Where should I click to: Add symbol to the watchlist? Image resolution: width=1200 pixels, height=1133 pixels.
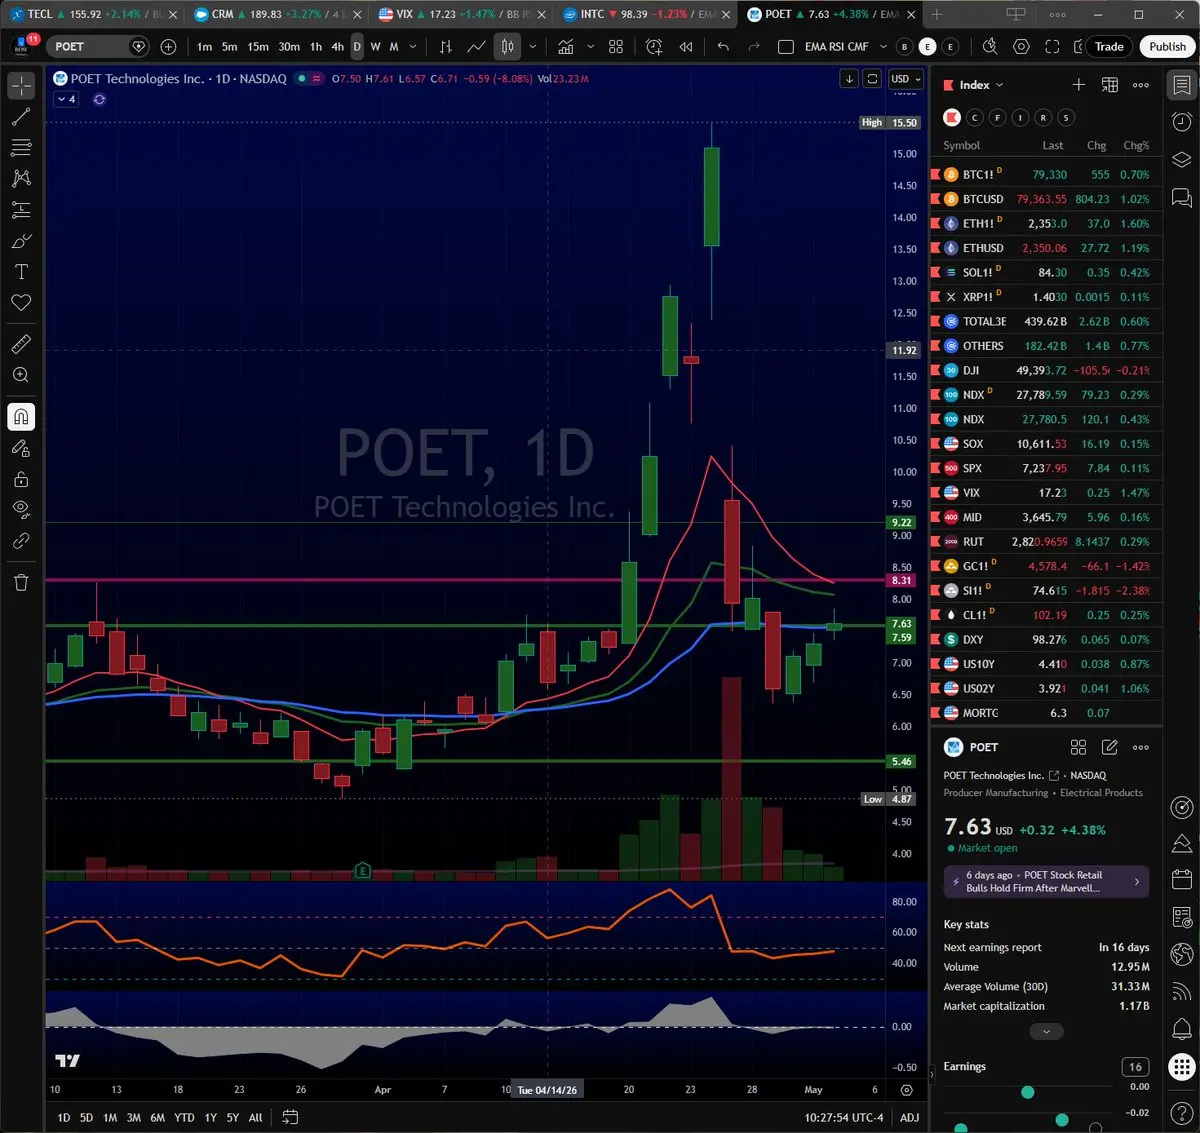(x=1078, y=85)
